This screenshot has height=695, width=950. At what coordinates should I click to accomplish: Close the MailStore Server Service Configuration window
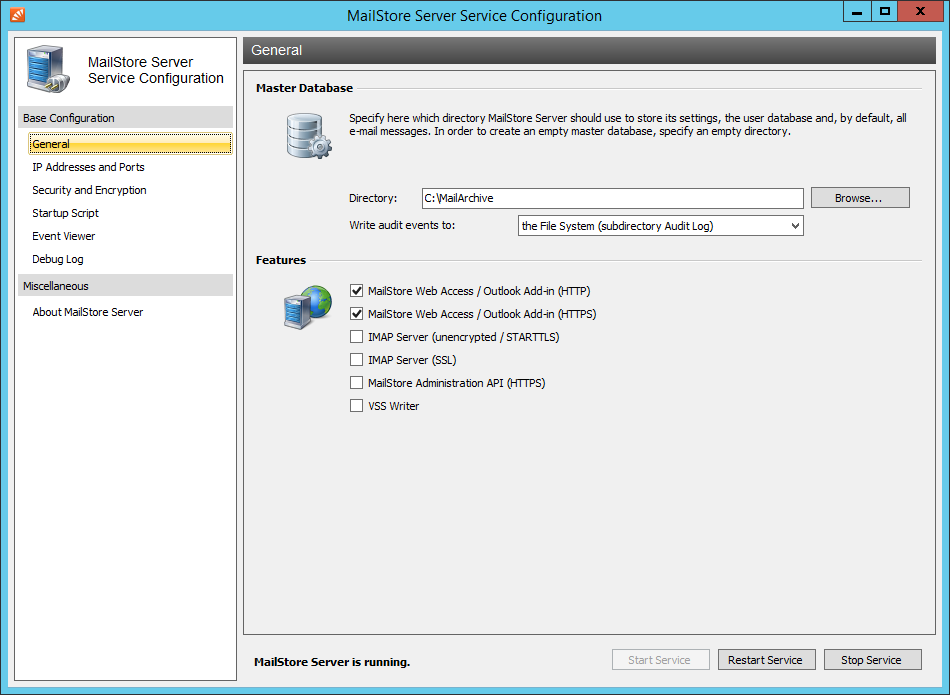click(x=920, y=12)
